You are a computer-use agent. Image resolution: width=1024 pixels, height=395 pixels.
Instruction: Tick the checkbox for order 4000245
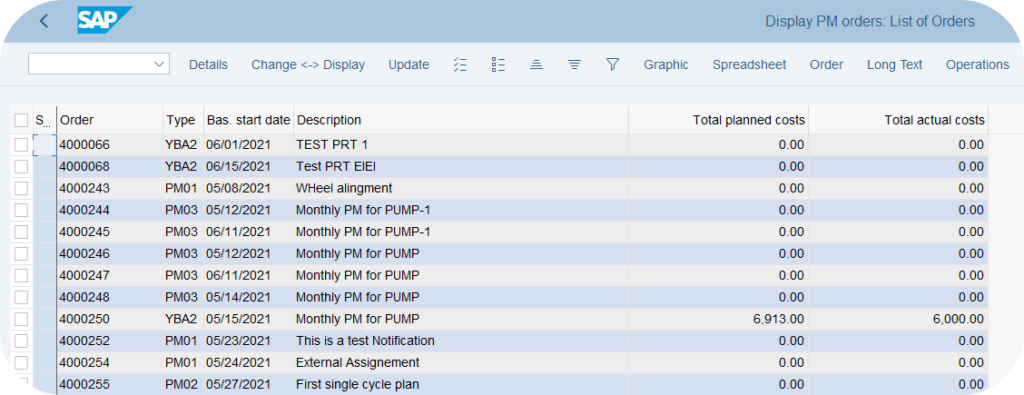pos(21,232)
